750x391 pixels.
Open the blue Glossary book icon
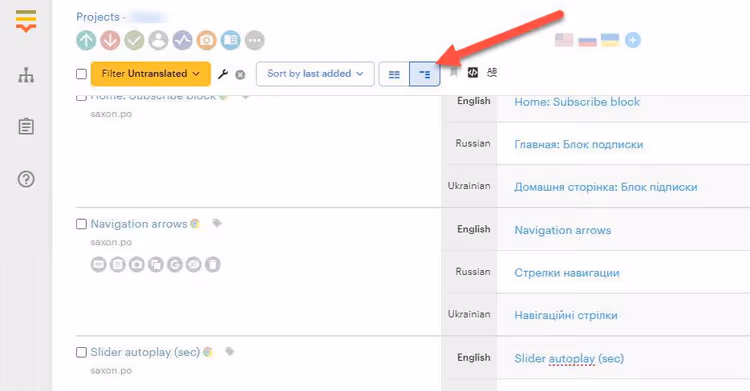coord(231,40)
